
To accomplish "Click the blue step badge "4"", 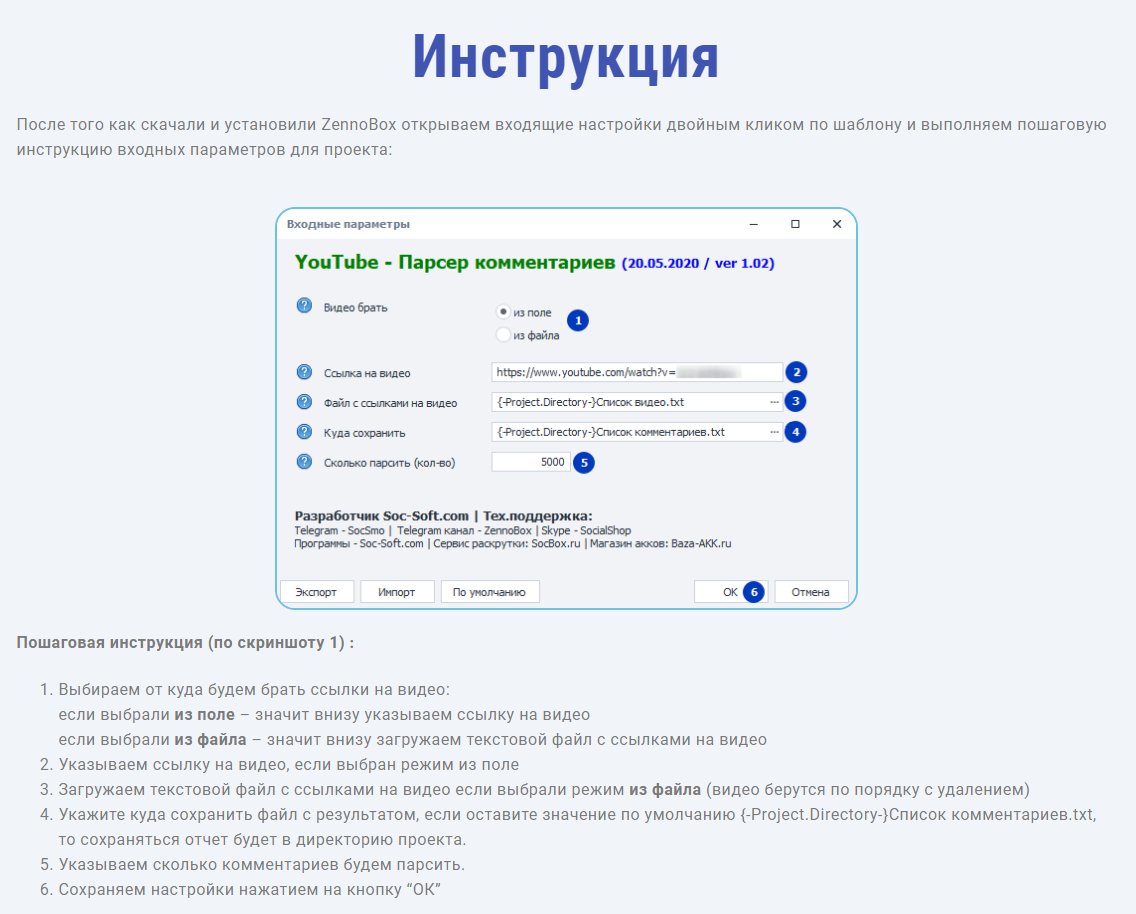I will pyautogui.click(x=796, y=431).
